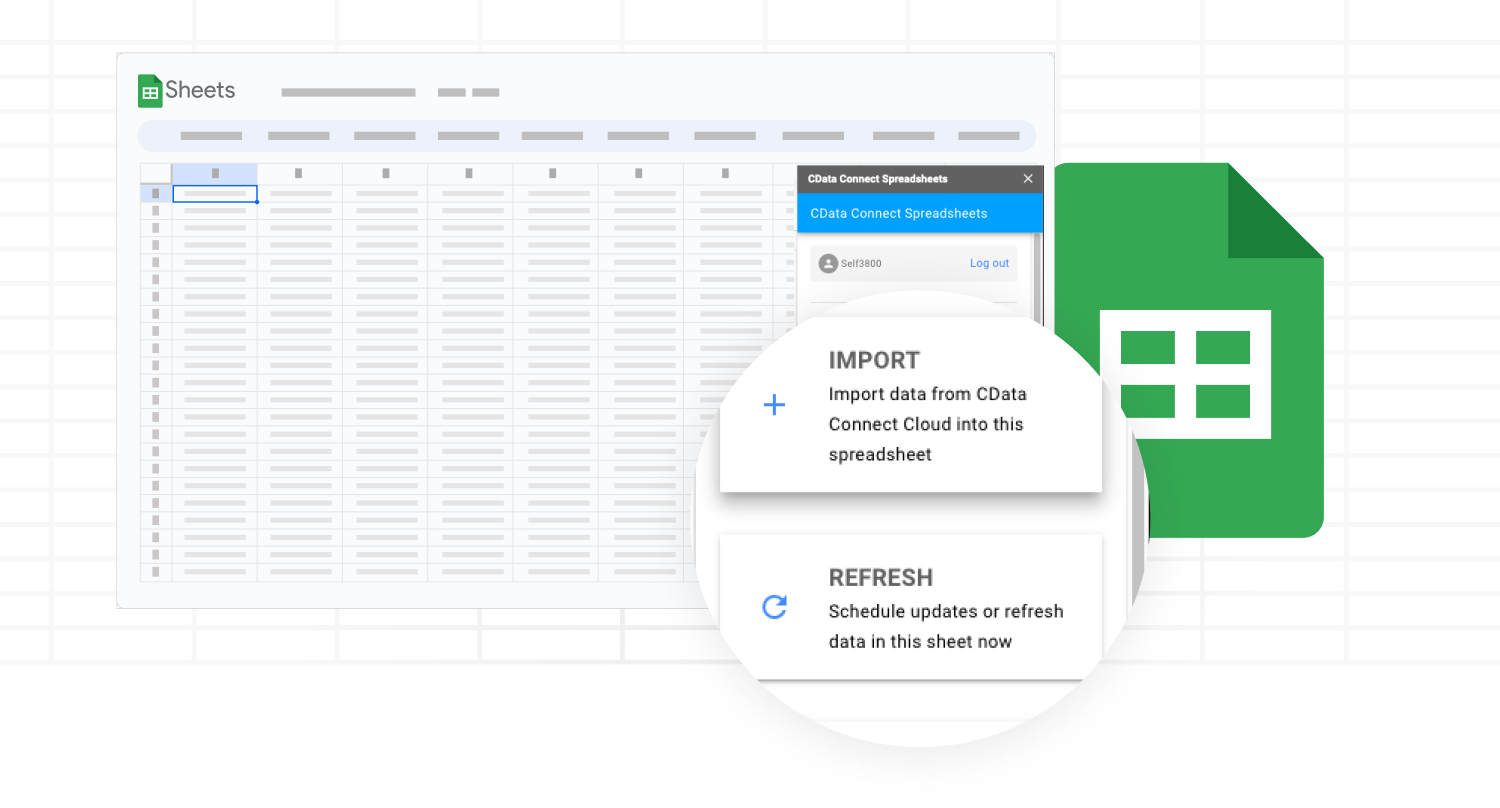Select the highlighted cell A1

214,193
